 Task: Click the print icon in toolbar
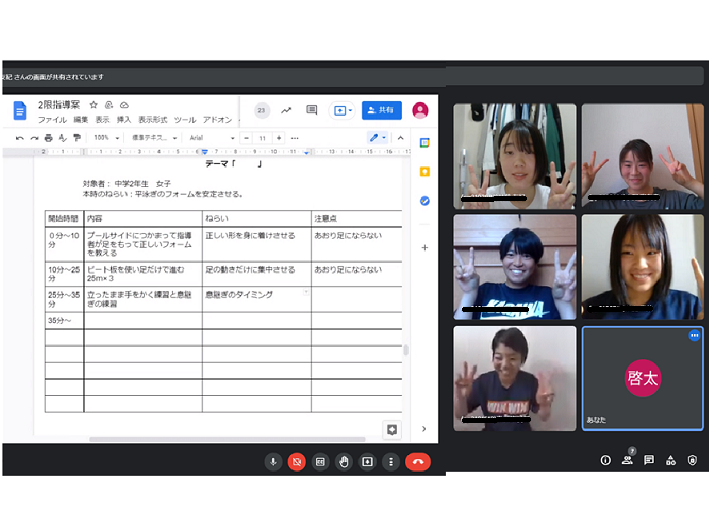(48, 137)
